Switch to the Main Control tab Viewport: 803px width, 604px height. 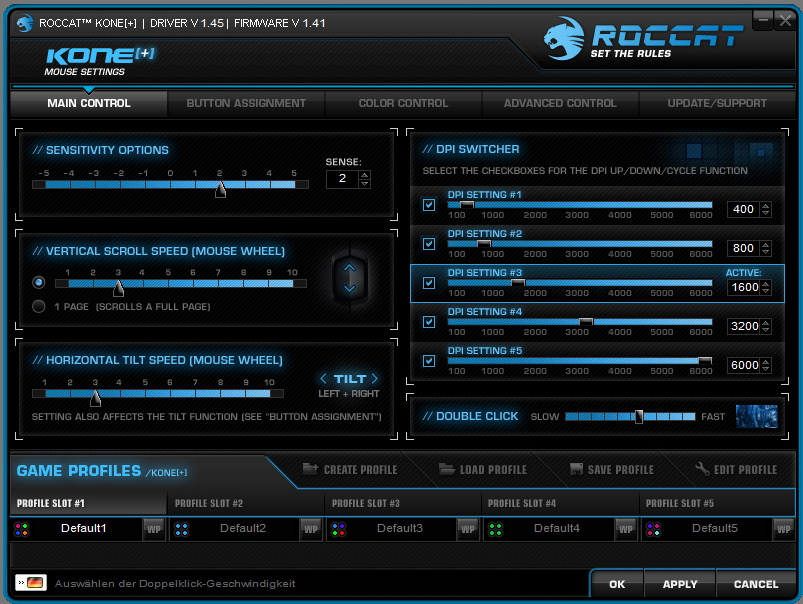(89, 103)
